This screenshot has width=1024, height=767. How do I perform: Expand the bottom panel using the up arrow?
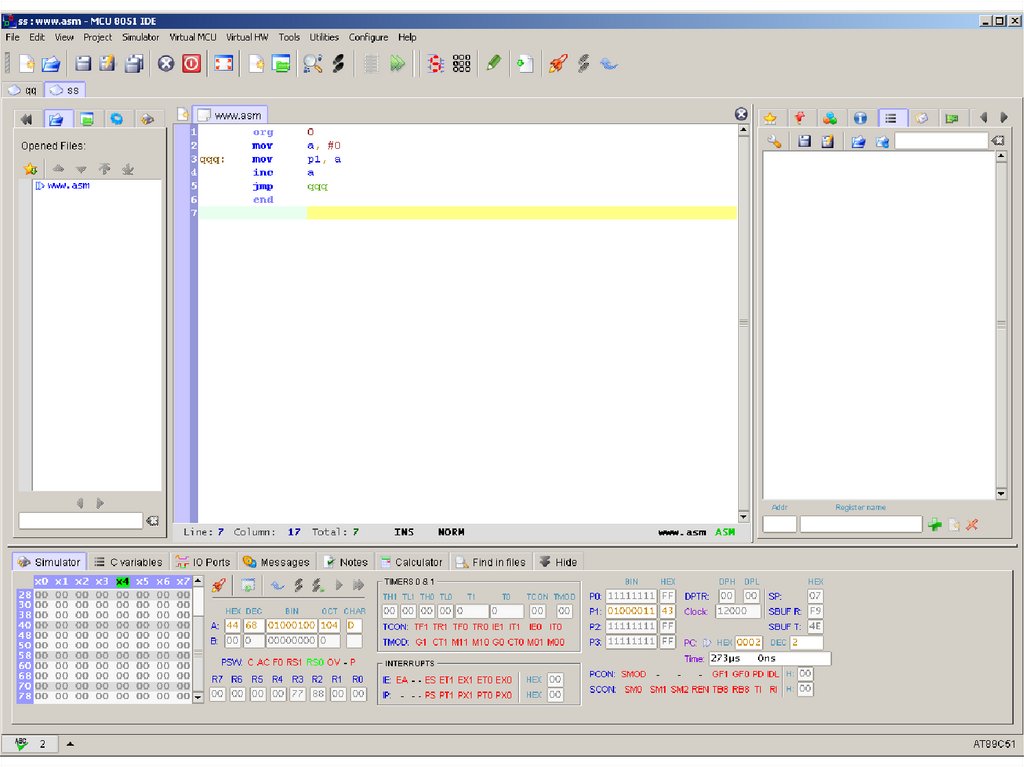[70, 744]
